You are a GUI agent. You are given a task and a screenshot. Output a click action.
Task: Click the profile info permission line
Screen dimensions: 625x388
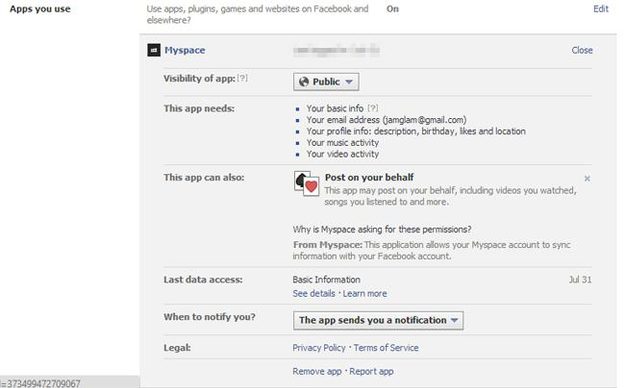pyautogui.click(x=416, y=131)
